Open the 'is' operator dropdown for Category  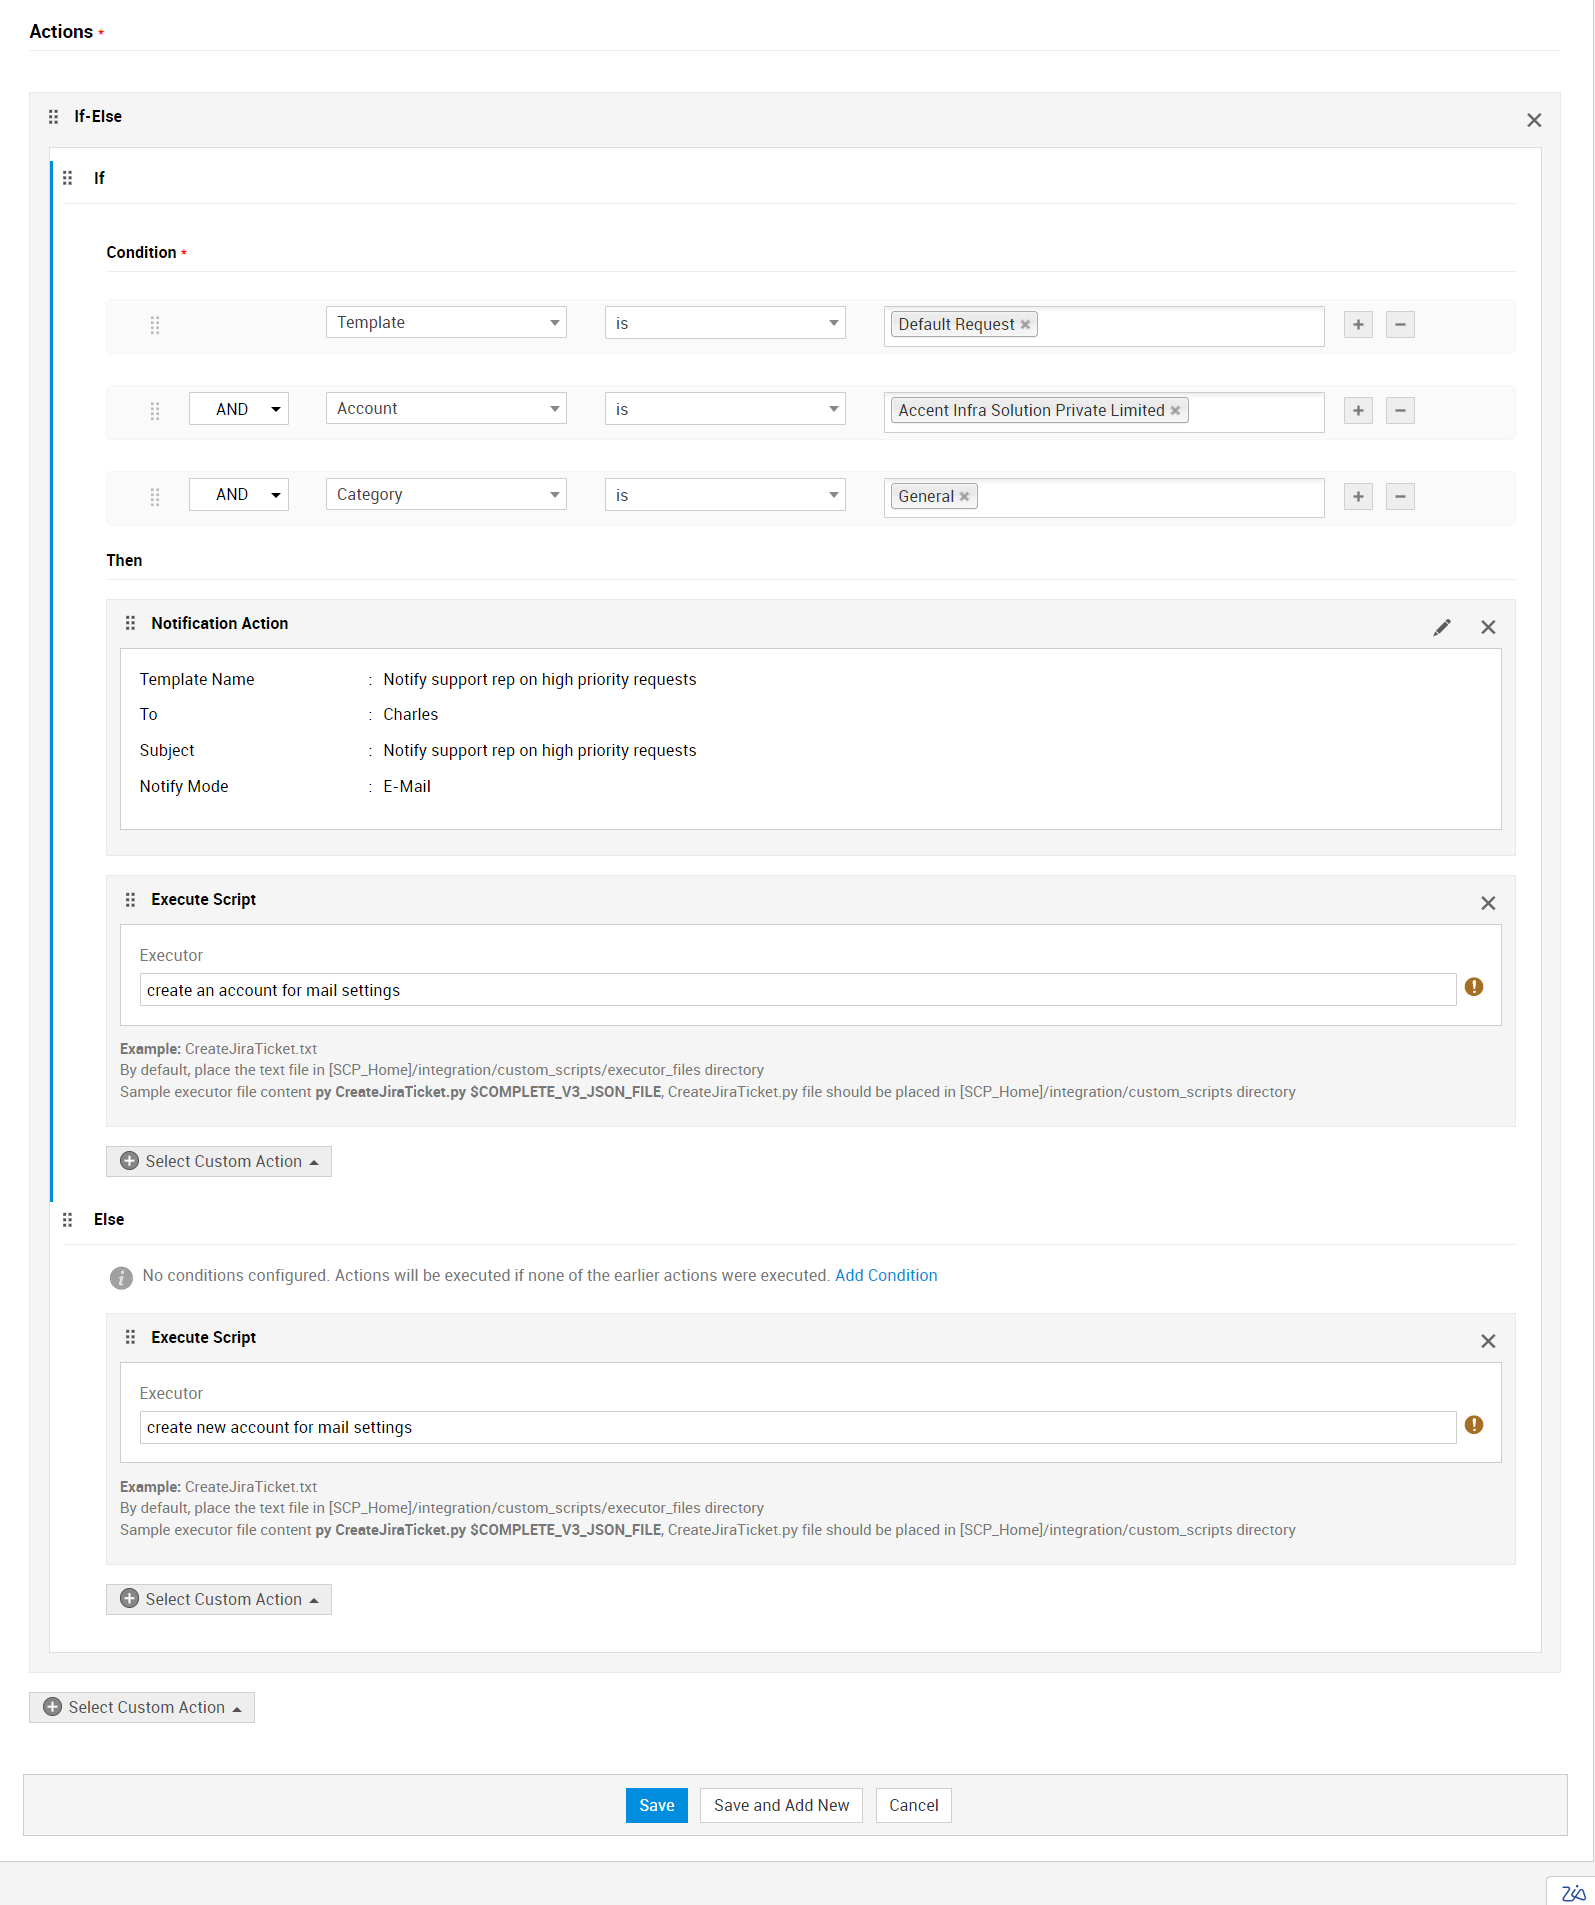coord(724,495)
